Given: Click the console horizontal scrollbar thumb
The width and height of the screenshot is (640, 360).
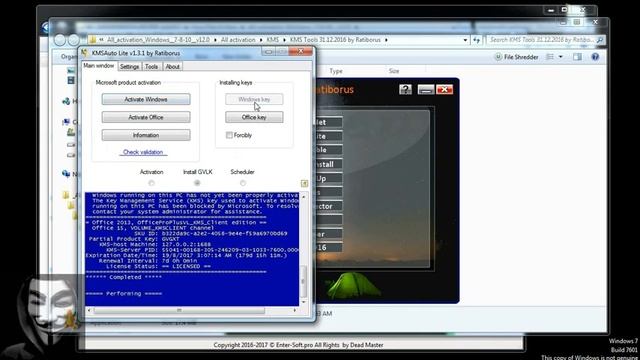Looking at the screenshot, I should pyautogui.click(x=179, y=311).
